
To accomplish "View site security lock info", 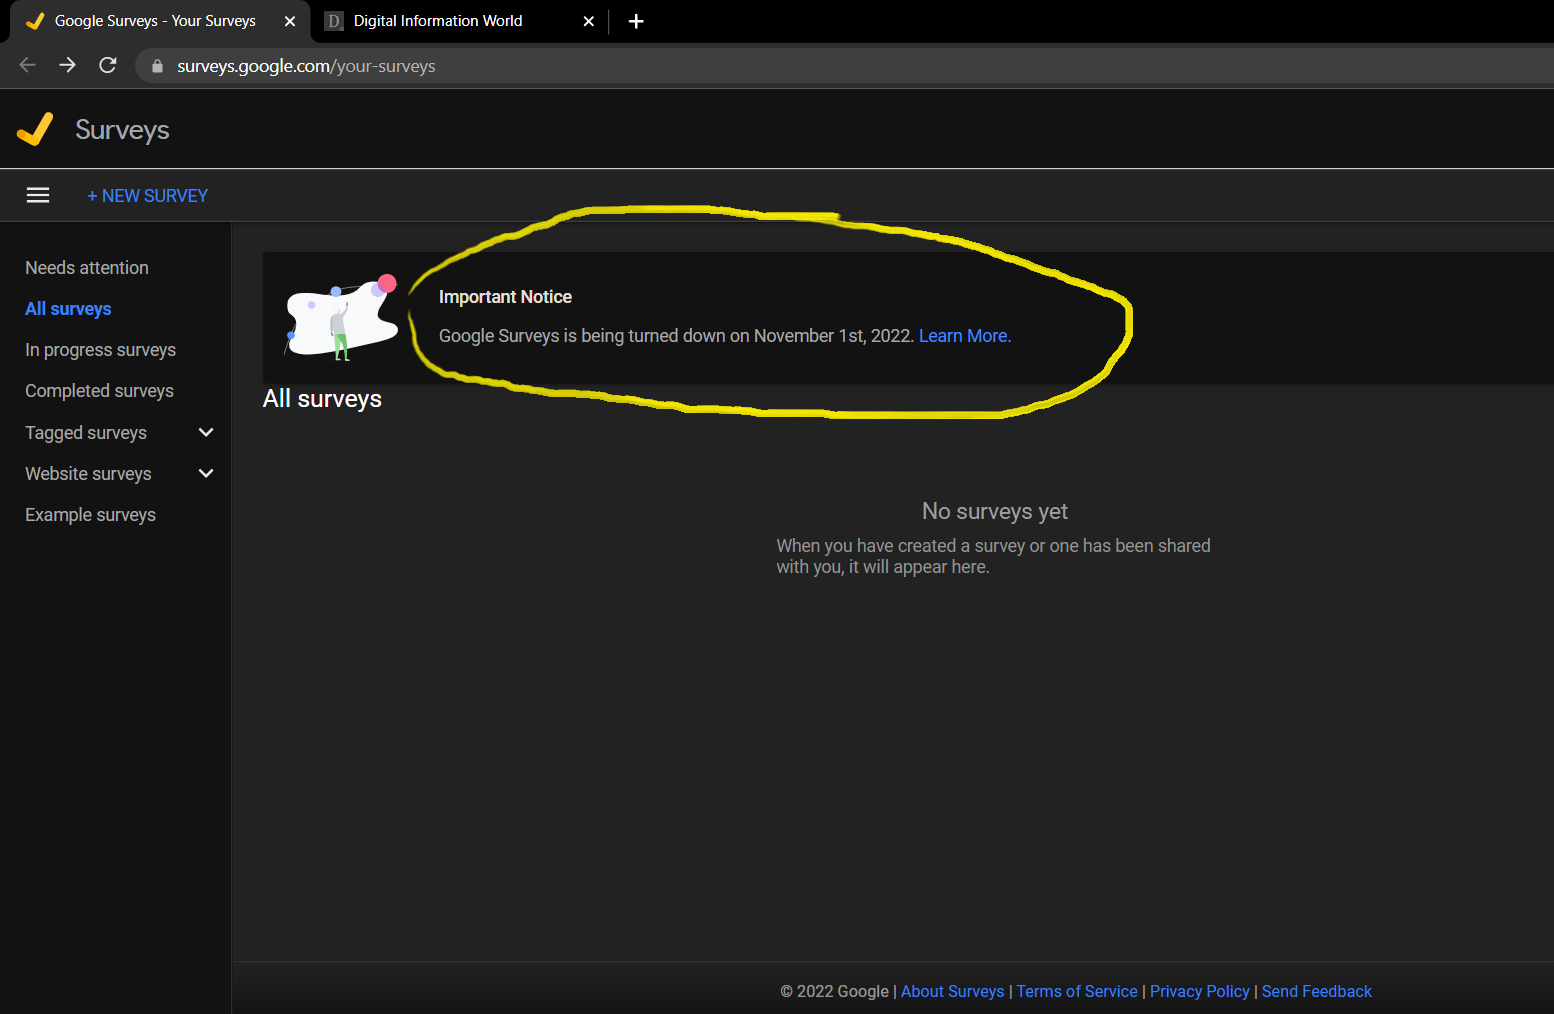I will point(157,66).
